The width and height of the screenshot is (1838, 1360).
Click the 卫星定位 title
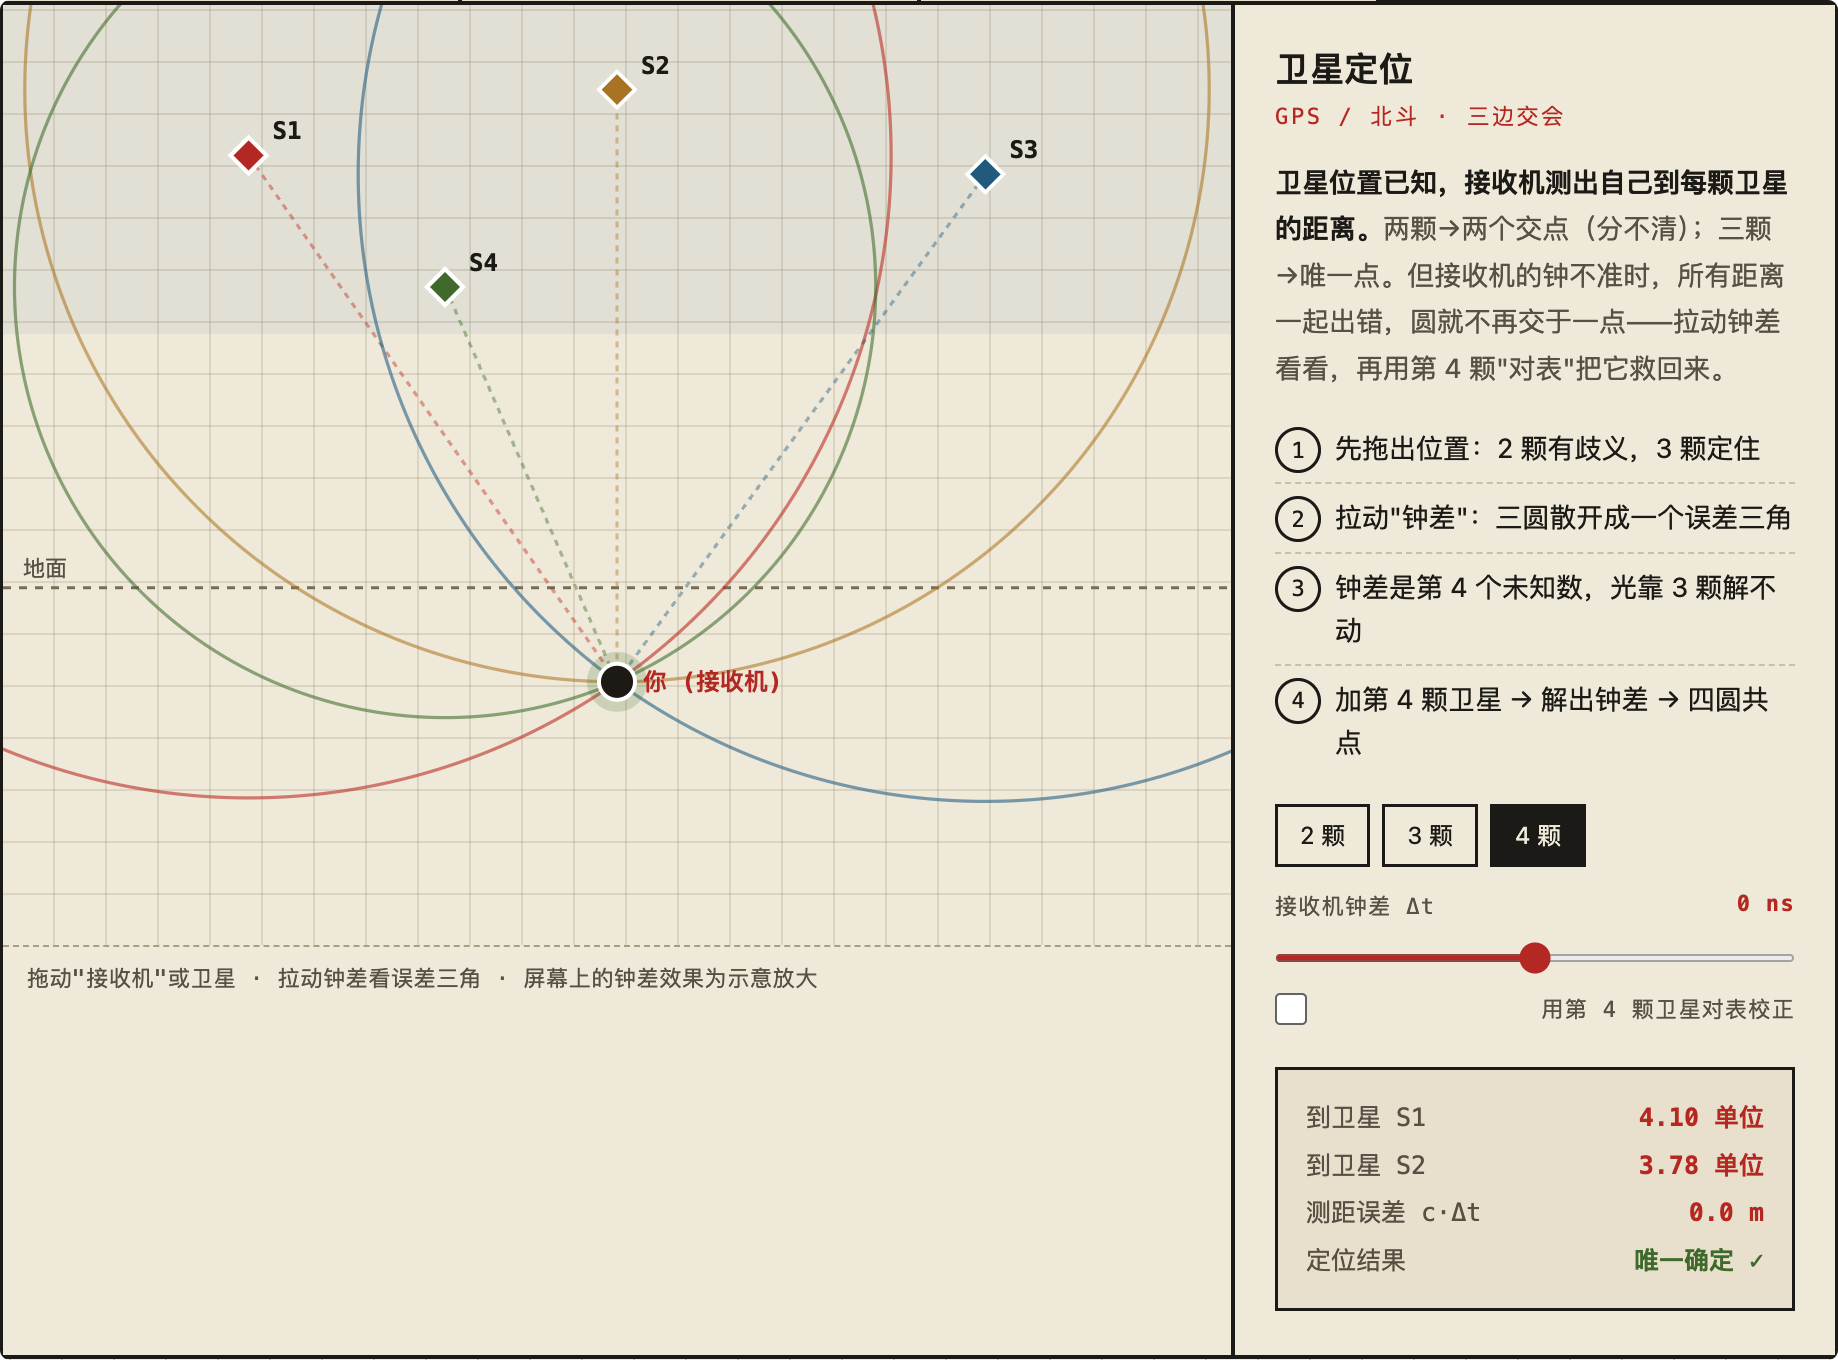pos(1344,70)
